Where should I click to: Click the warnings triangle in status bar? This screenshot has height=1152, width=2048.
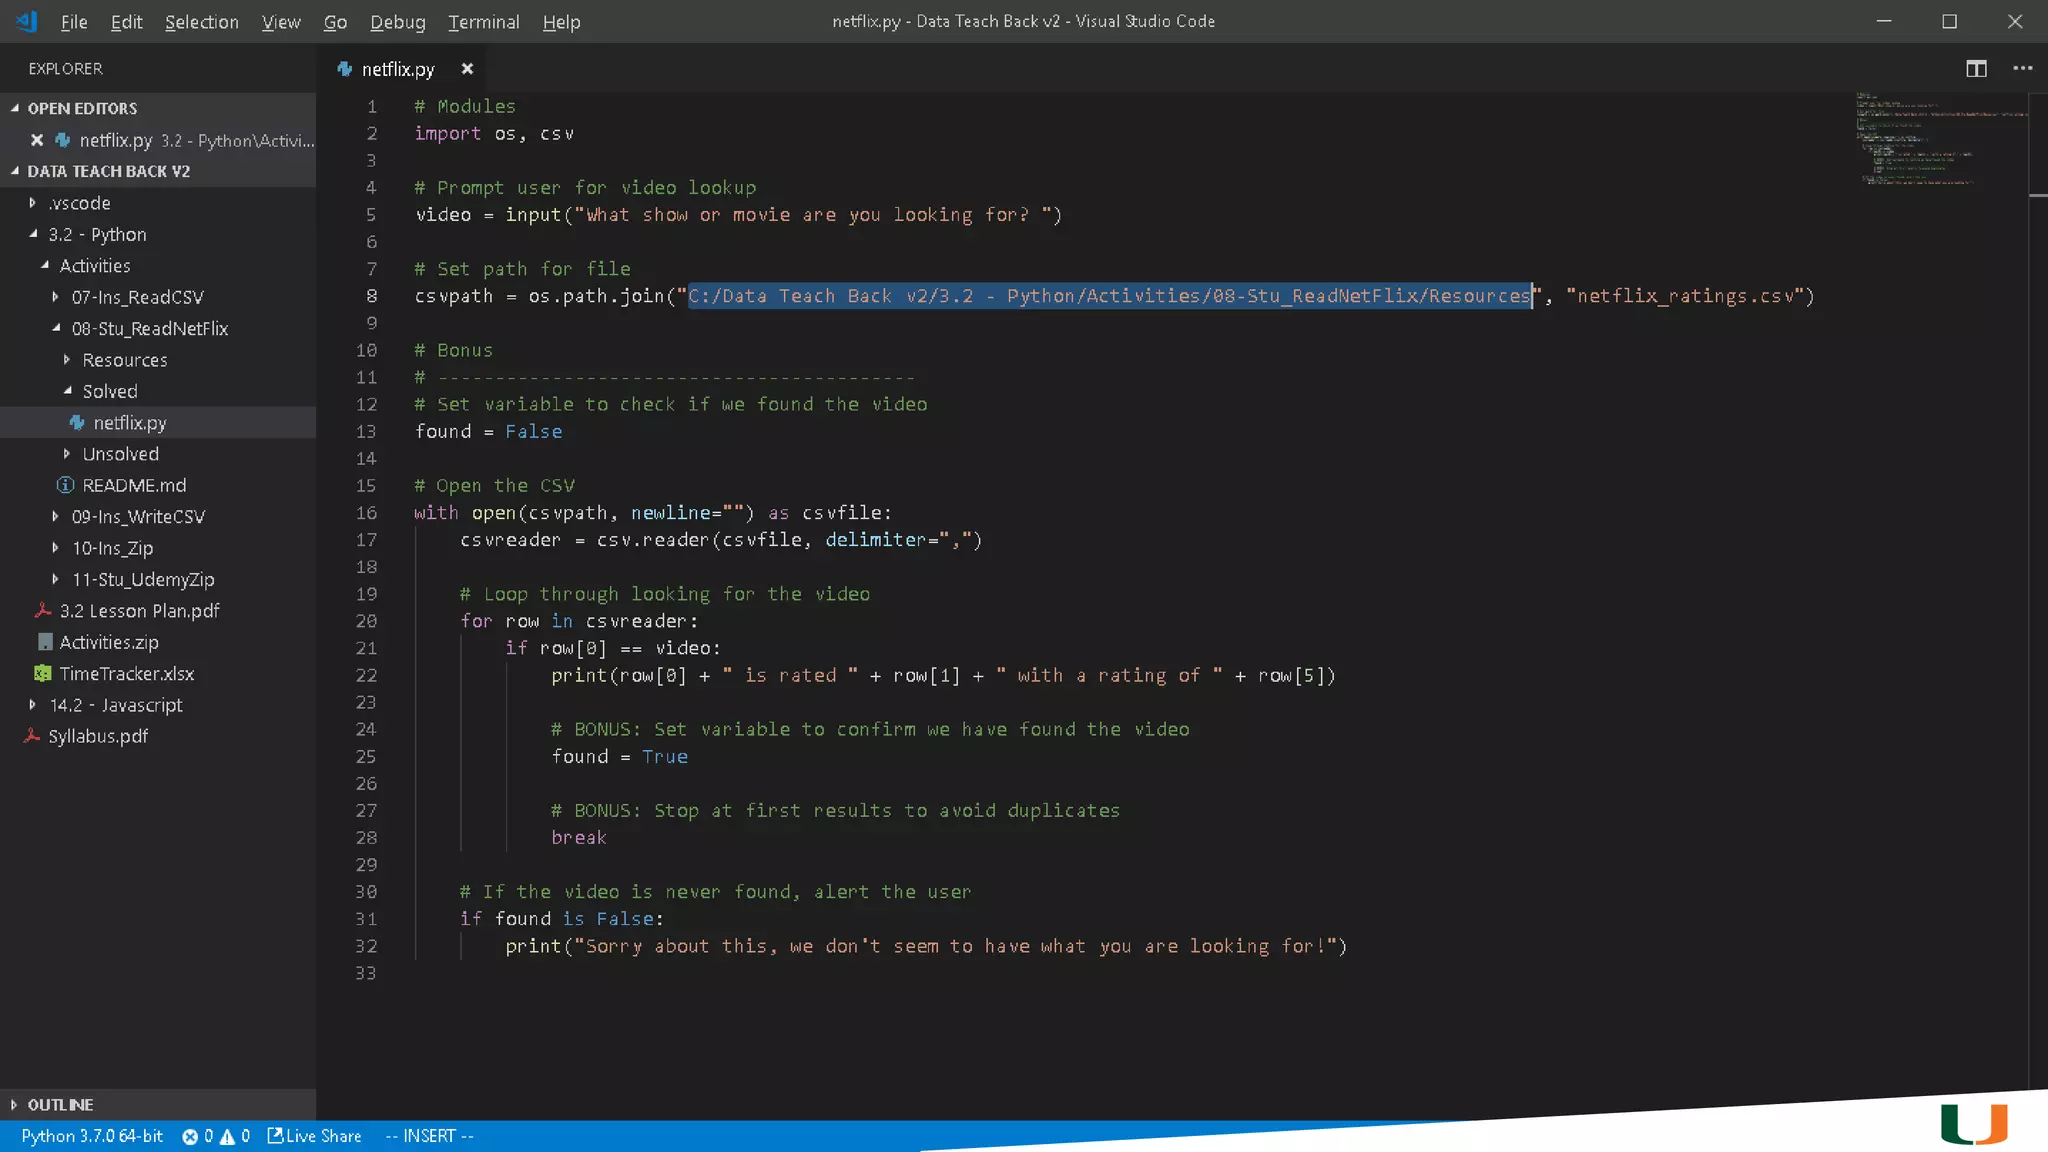coord(227,1136)
